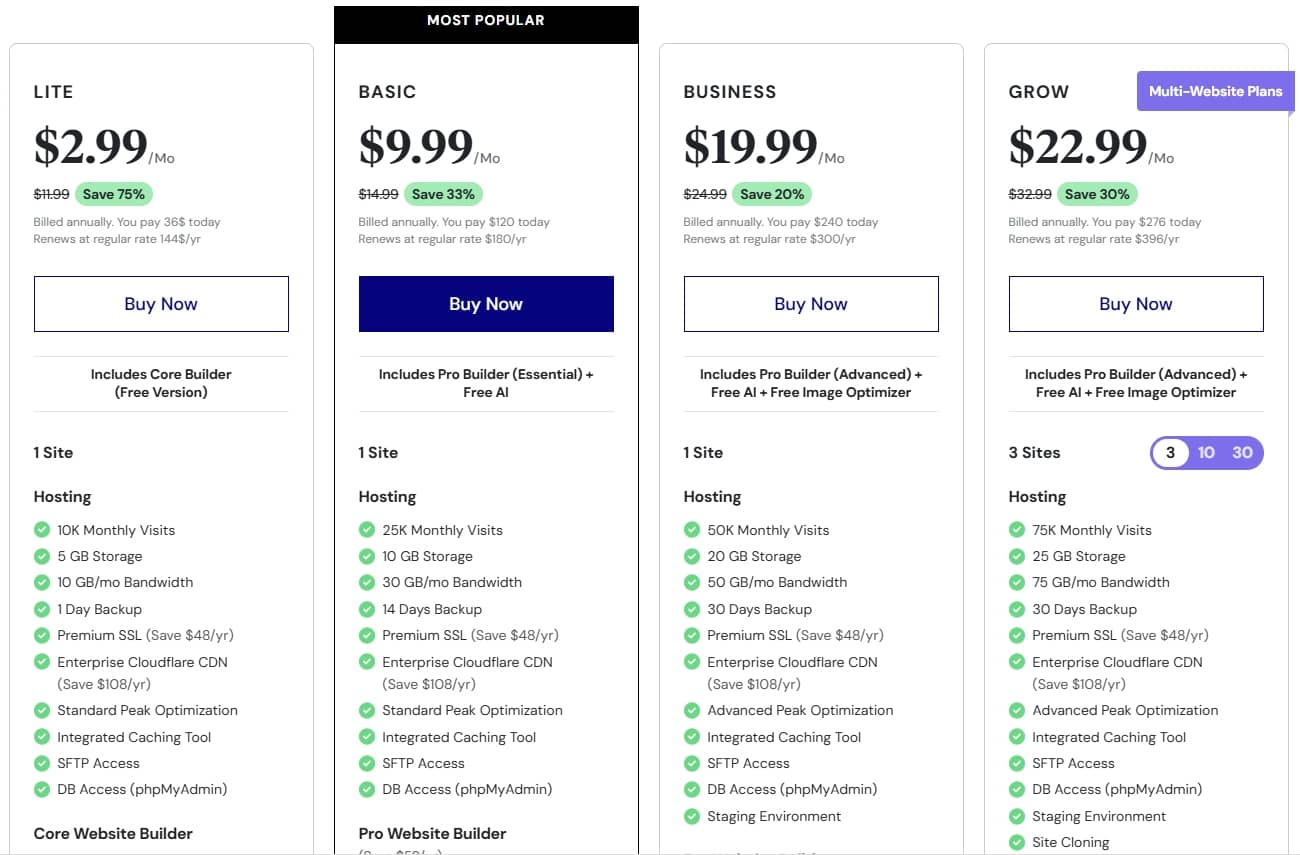The height and width of the screenshot is (855, 1300).
Task: Click checkmark icon beside 10K Monthly Visits
Action: pyautogui.click(x=42, y=530)
